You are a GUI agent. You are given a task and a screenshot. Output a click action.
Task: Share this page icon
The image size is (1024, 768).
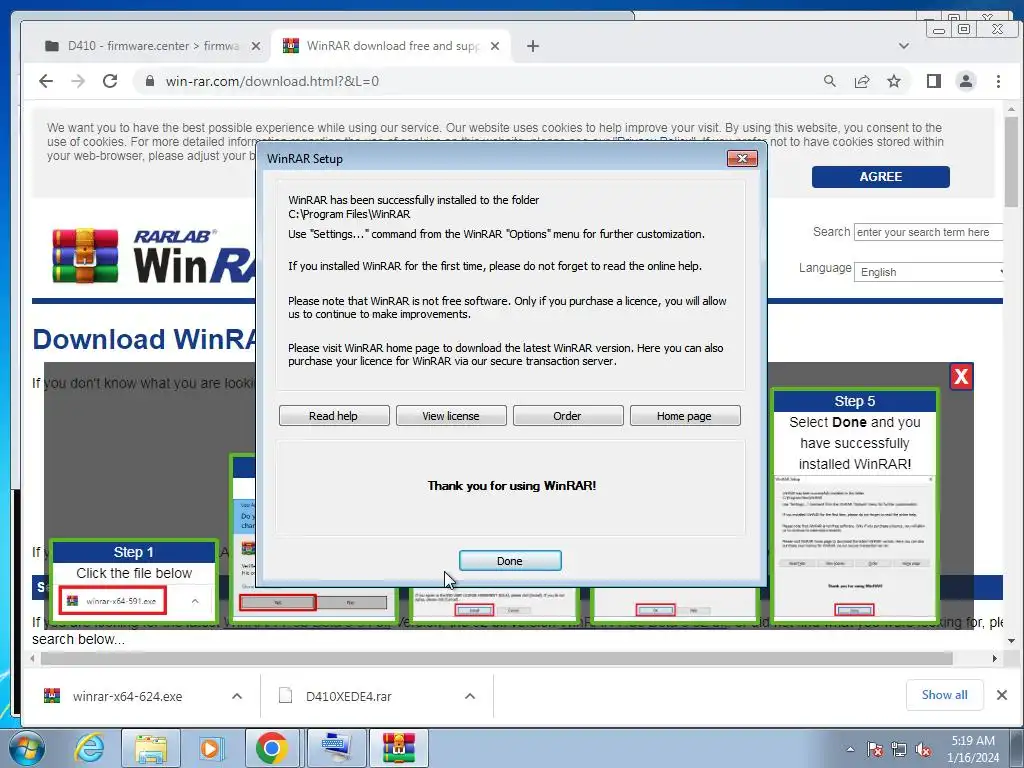tap(862, 81)
